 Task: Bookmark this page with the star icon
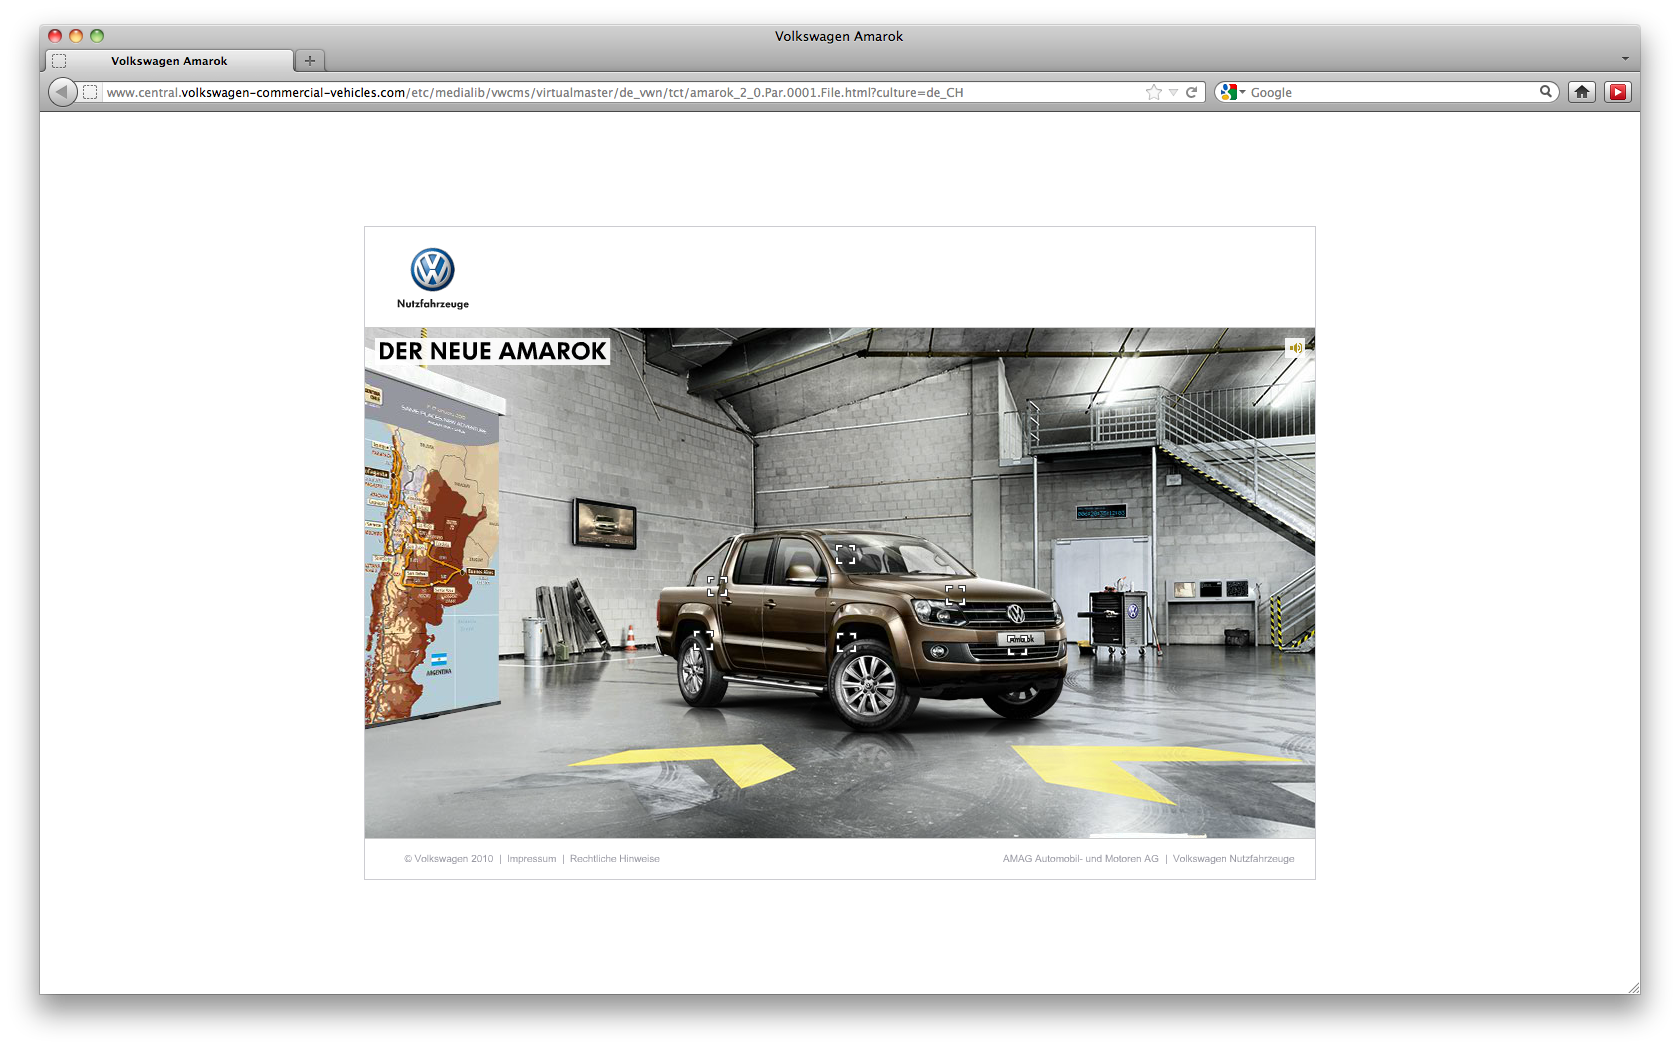(1154, 92)
